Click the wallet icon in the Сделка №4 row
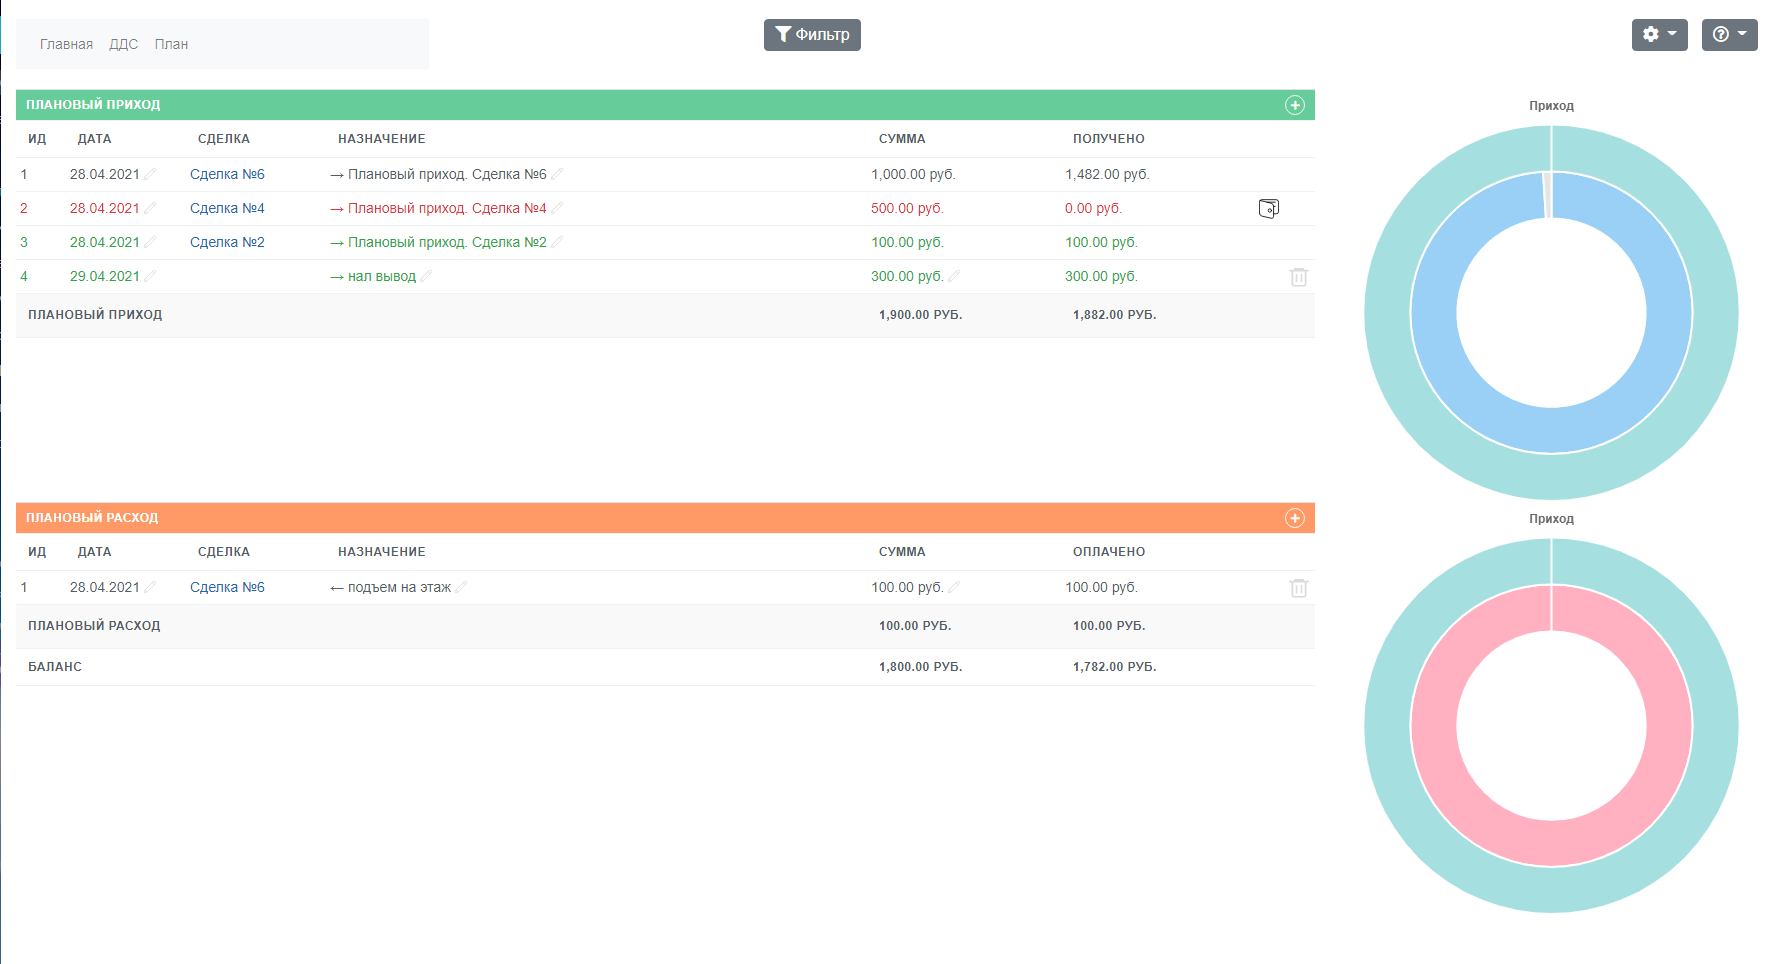Image resolution: width=1769 pixels, height=964 pixels. [1268, 208]
